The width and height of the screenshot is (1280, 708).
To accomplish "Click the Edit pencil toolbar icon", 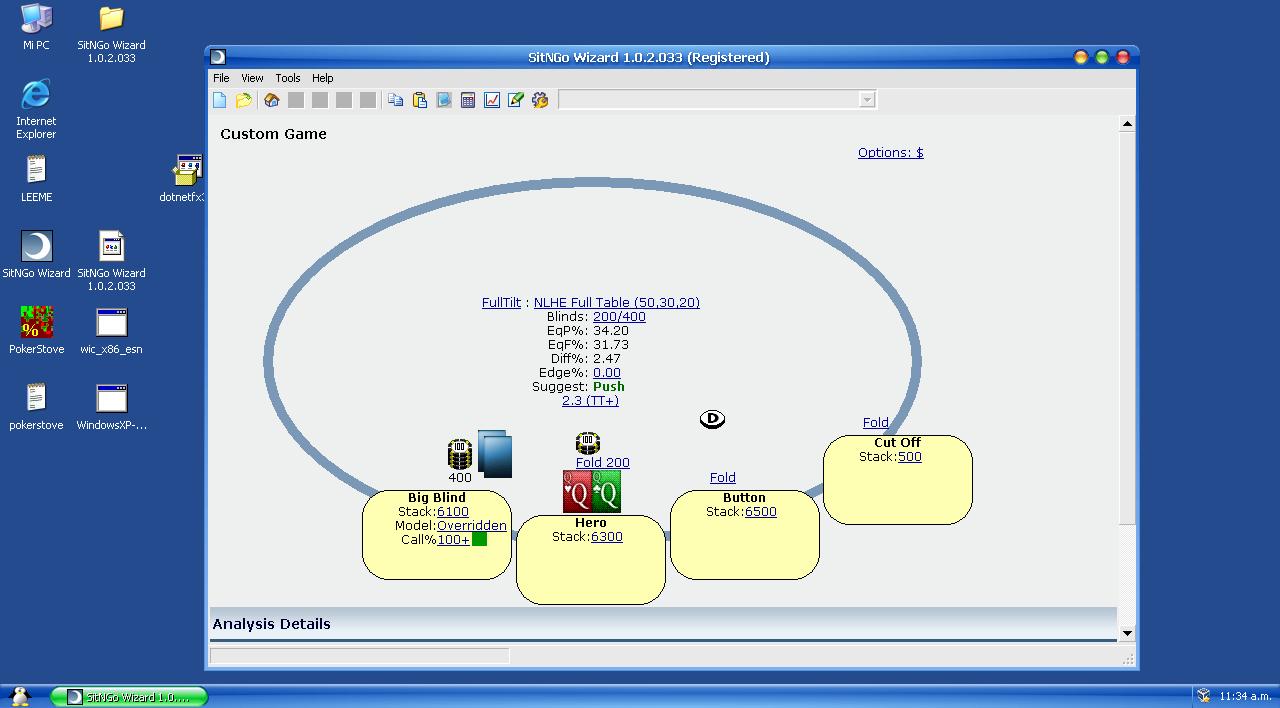I will 516,100.
